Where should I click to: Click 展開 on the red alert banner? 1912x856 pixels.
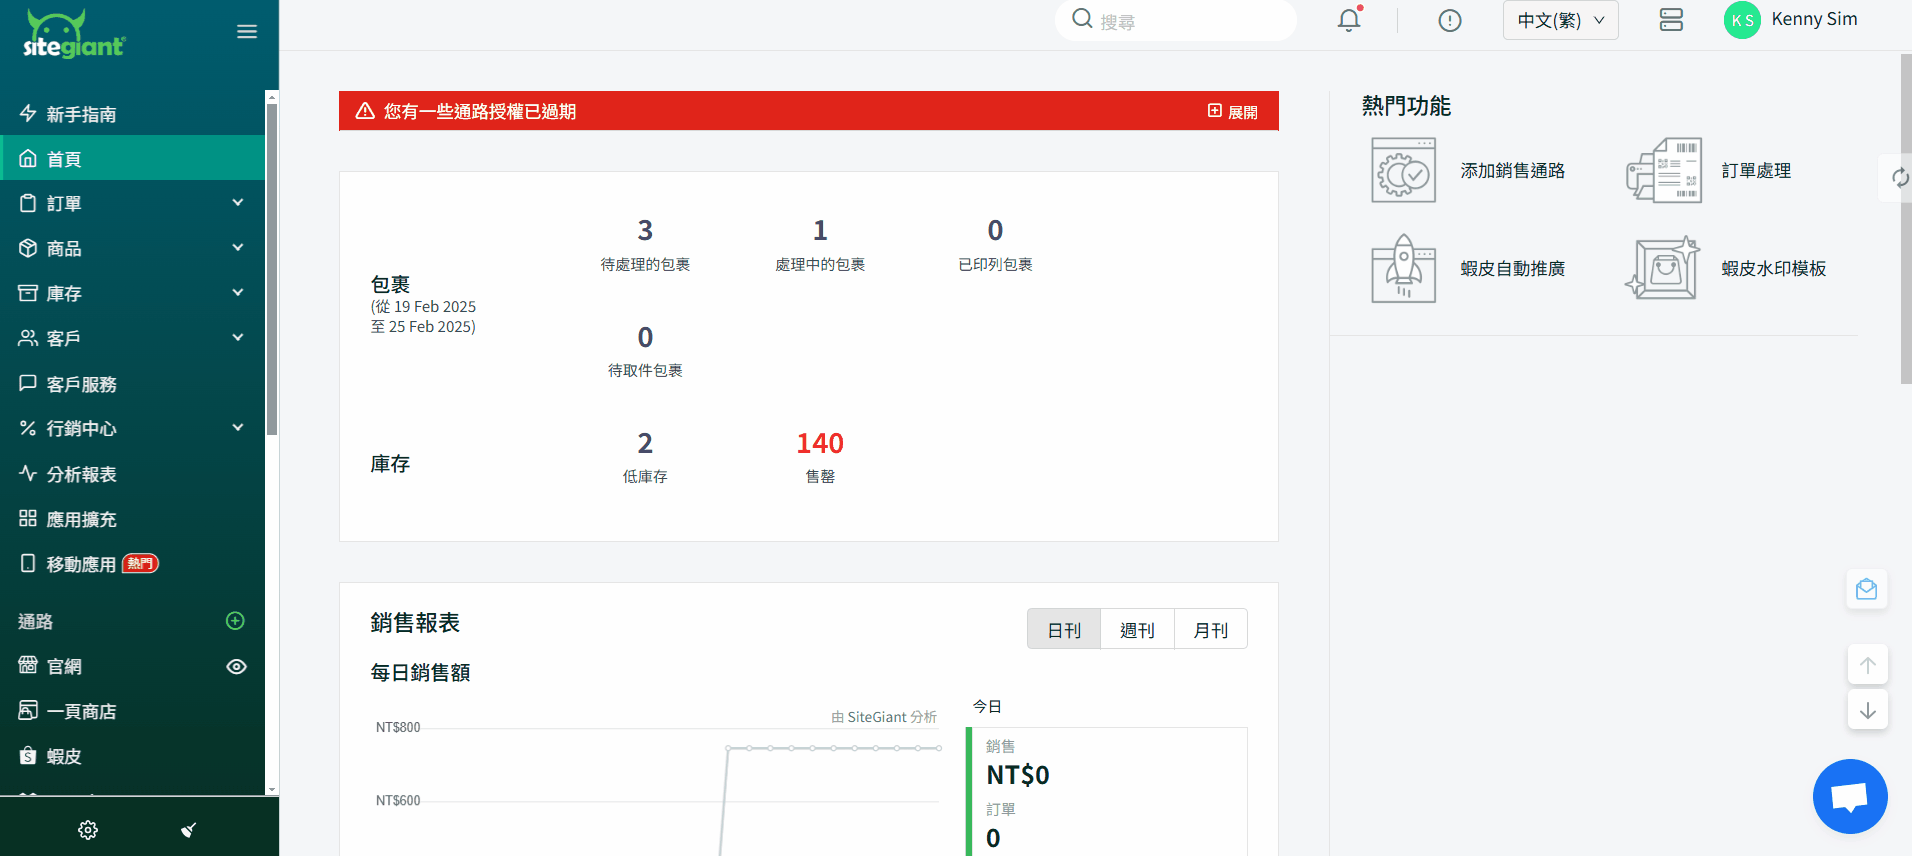click(x=1233, y=112)
